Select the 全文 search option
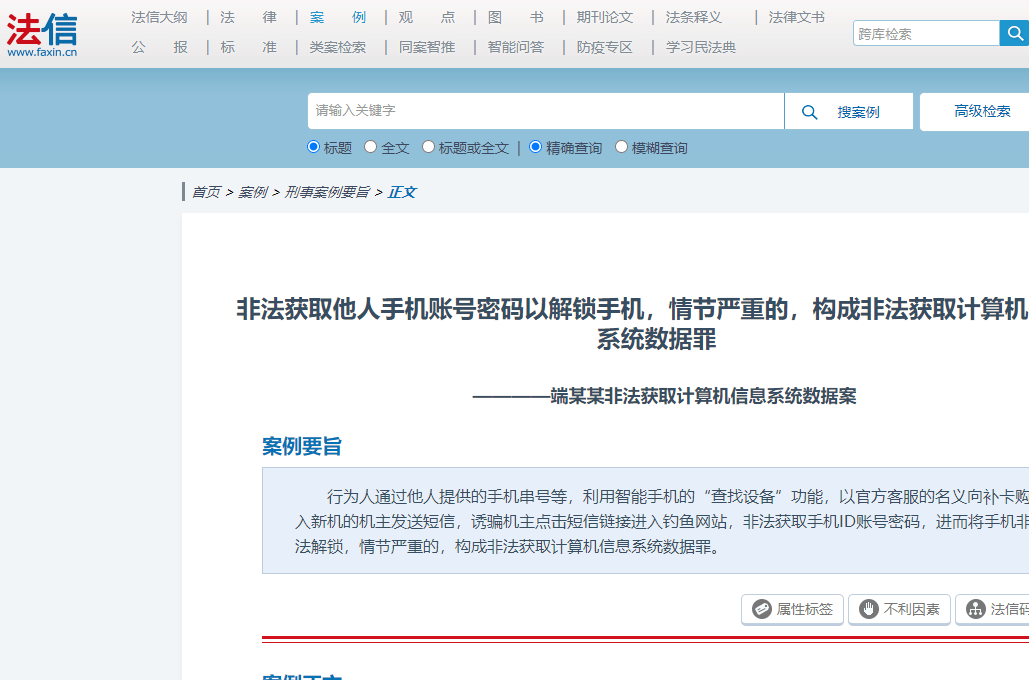Viewport: 1029px width, 680px height. point(372,147)
